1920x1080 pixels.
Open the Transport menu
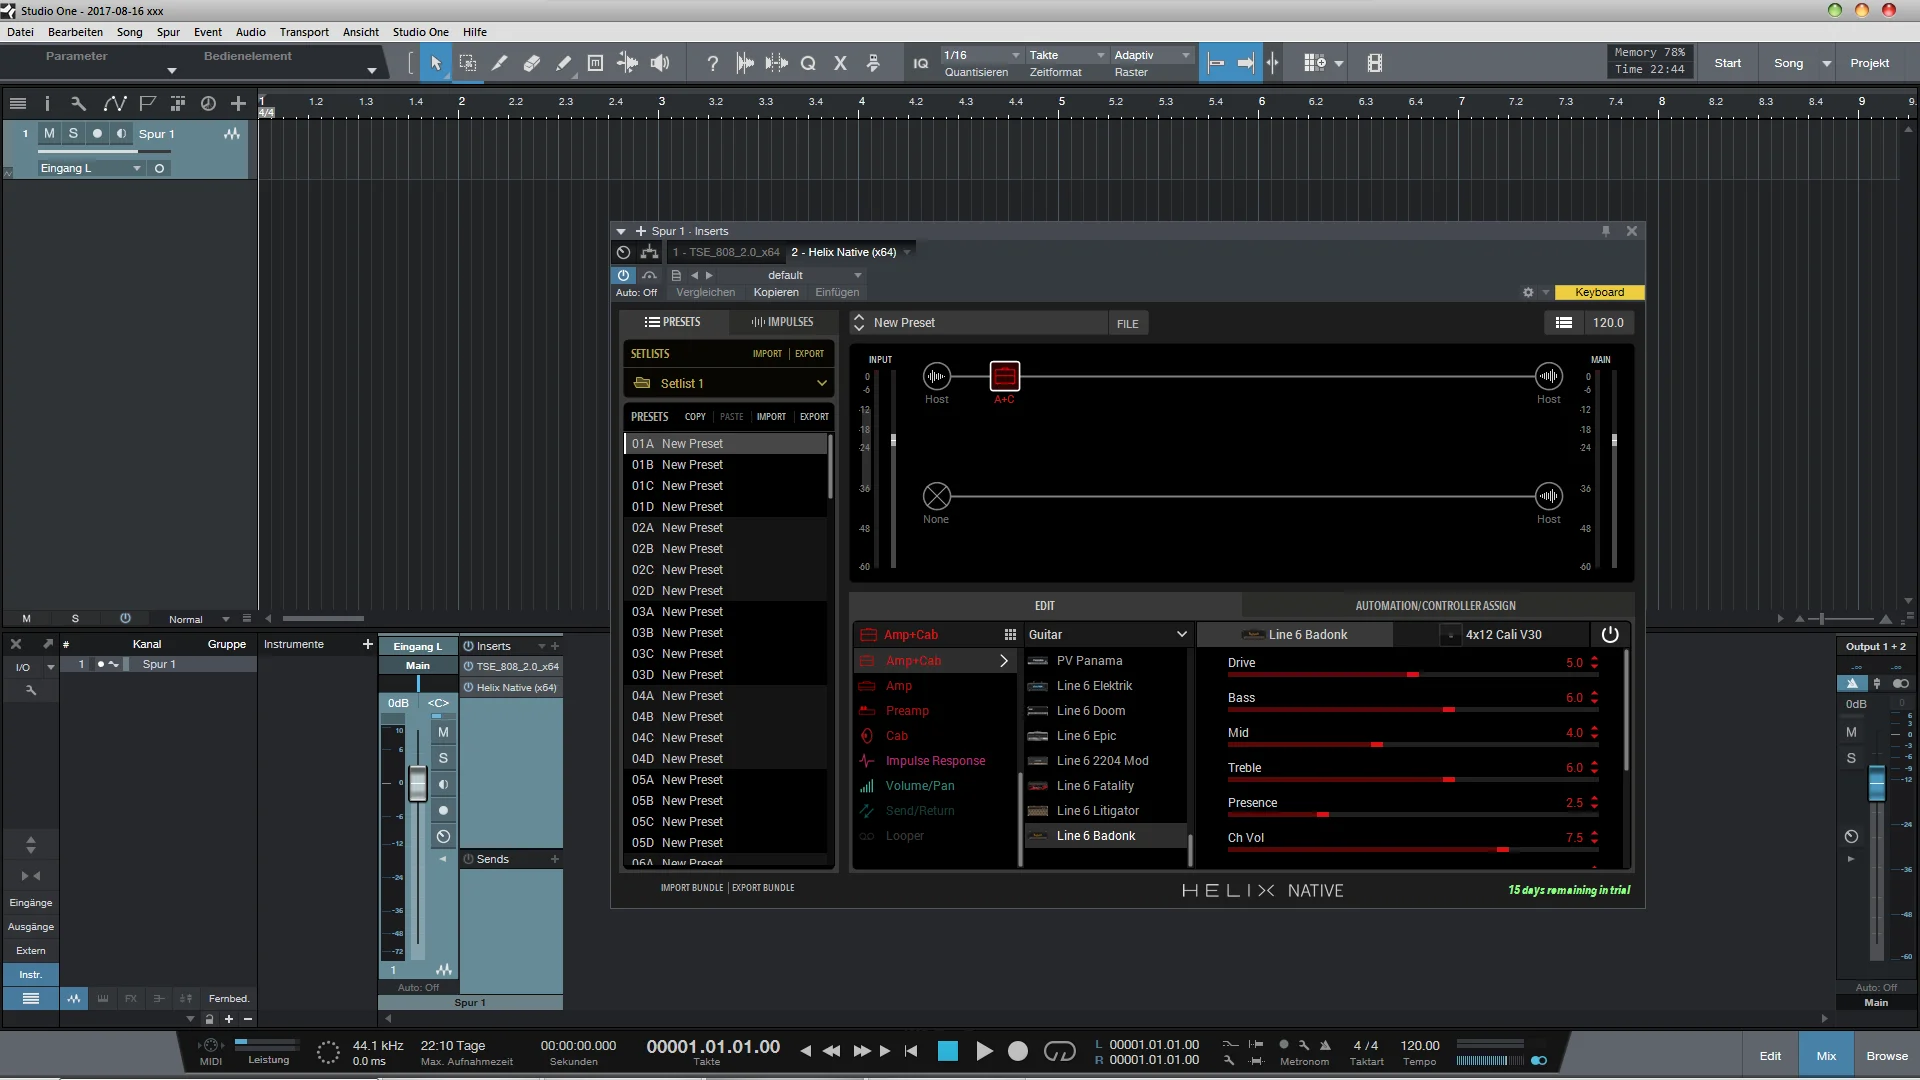point(304,32)
